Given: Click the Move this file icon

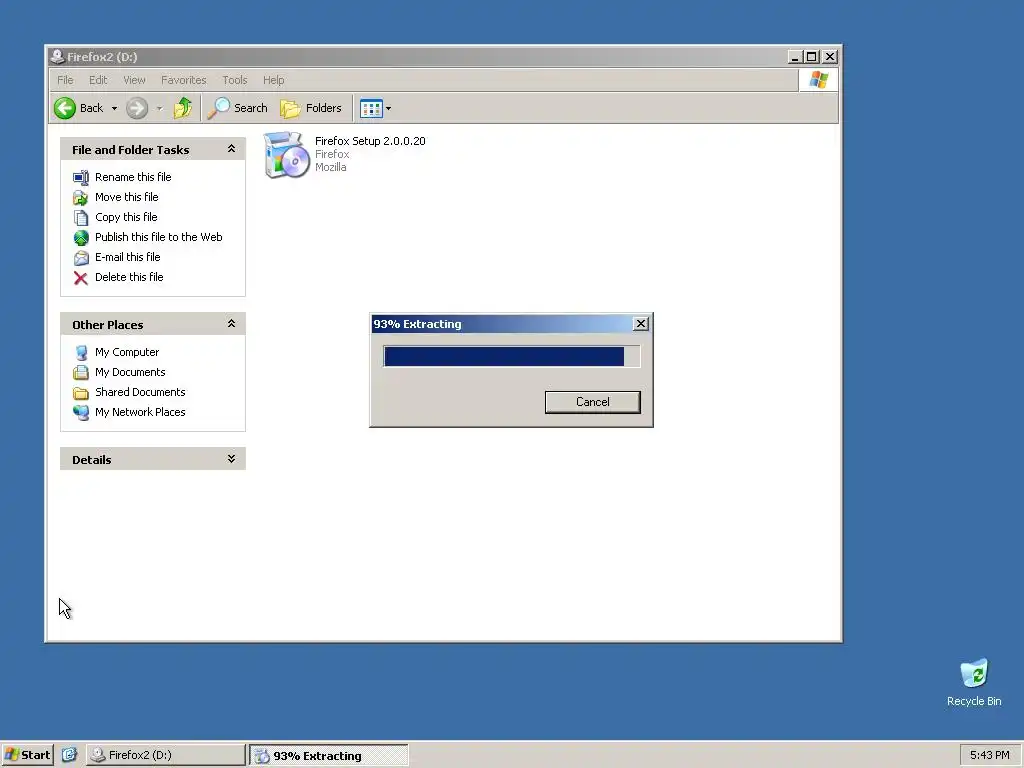Looking at the screenshot, I should click(80, 197).
